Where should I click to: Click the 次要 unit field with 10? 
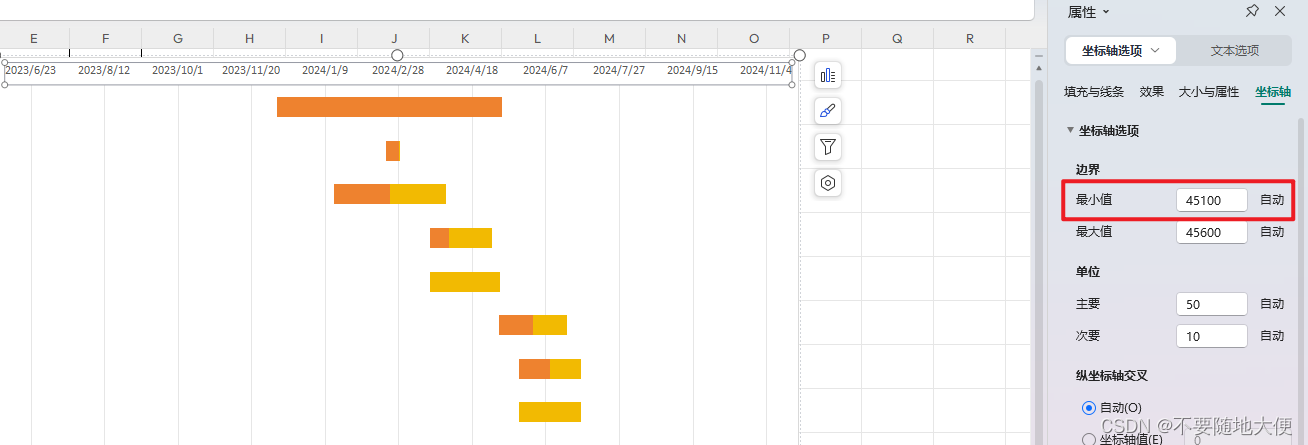(1212, 336)
